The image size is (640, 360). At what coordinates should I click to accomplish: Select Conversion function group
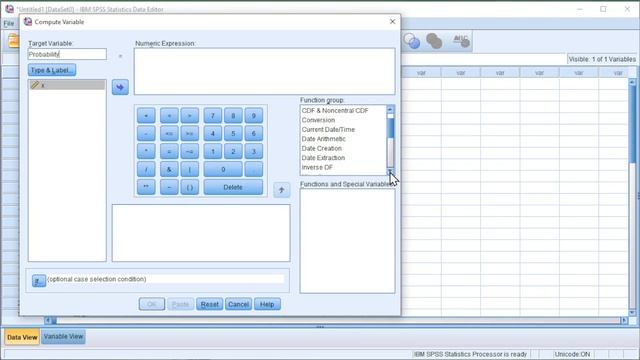click(318, 120)
